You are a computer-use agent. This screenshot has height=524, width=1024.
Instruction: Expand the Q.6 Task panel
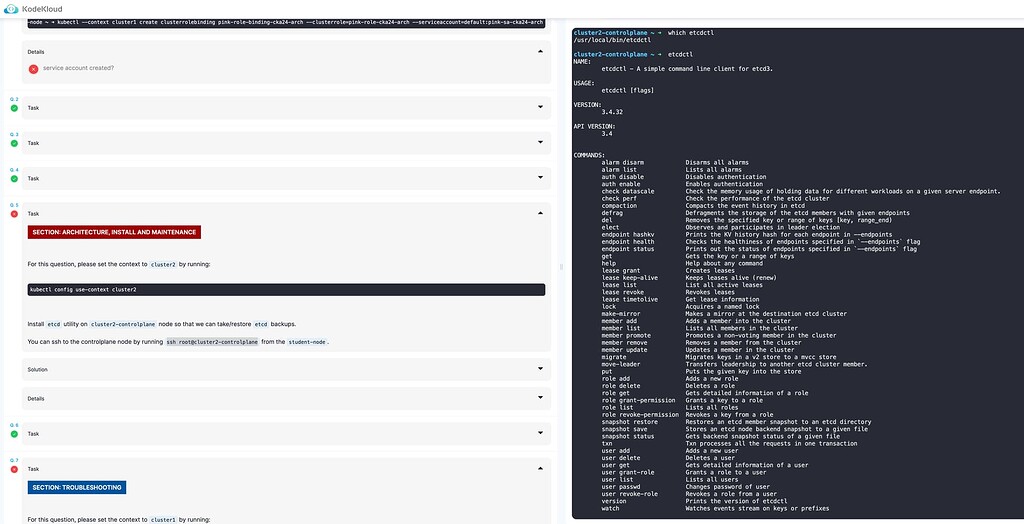(541, 434)
